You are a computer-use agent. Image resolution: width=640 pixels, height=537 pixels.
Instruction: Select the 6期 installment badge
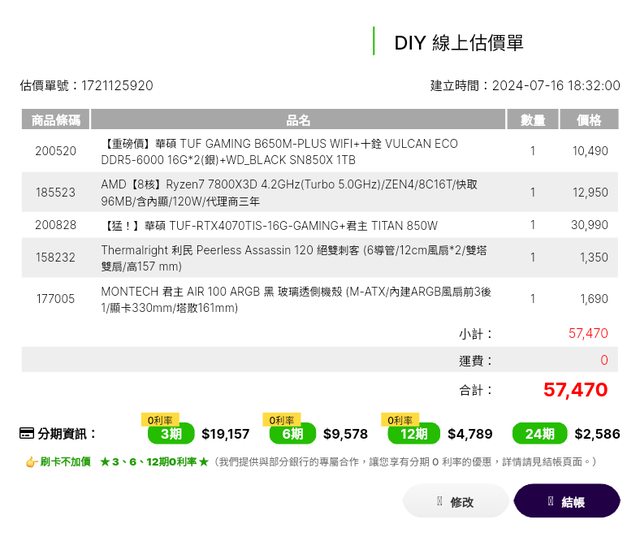click(x=292, y=435)
